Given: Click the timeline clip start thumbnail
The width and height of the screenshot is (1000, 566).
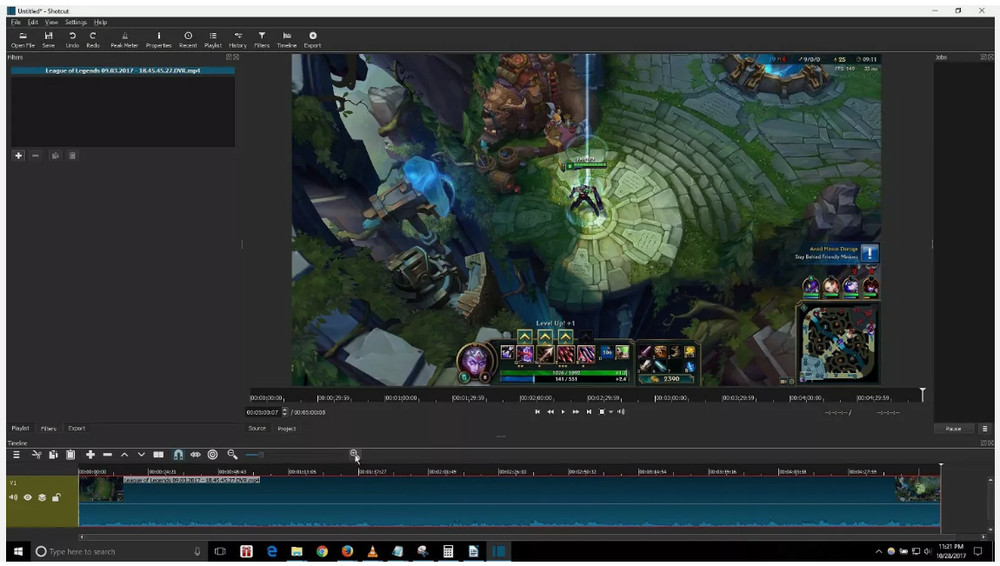Looking at the screenshot, I should [101, 489].
